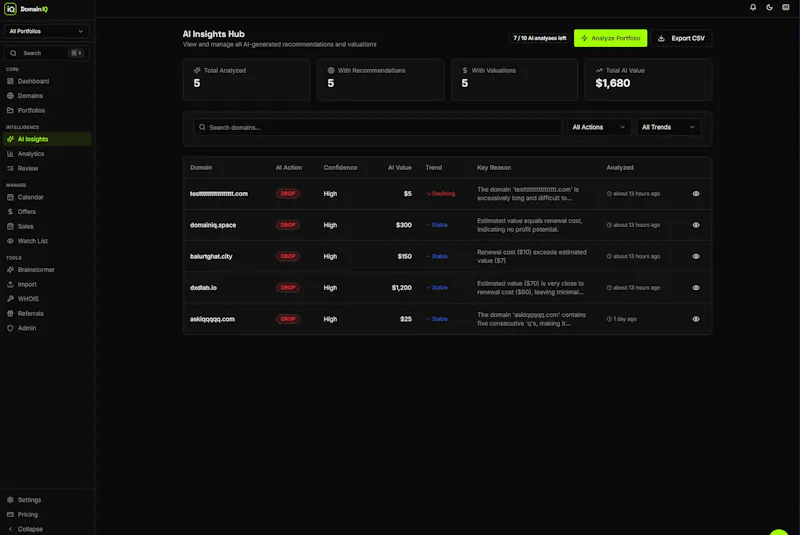800x535 pixels.
Task: Open domain dxdlab.io link
Action: click(203, 288)
